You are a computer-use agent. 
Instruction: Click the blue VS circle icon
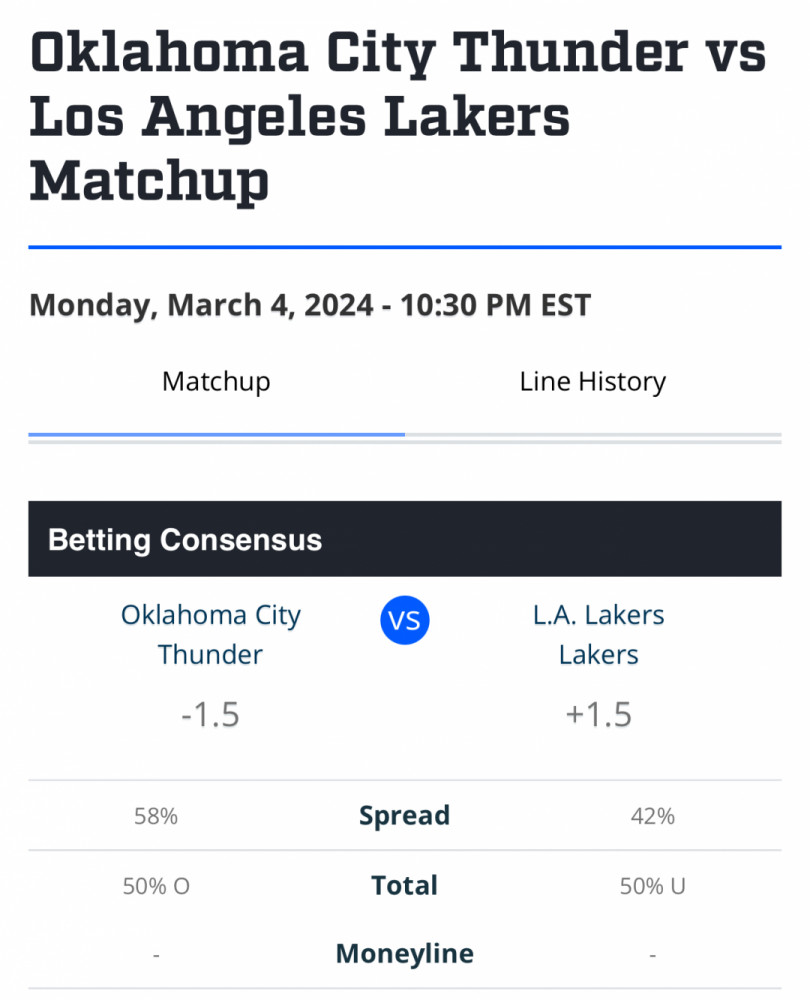(405, 621)
